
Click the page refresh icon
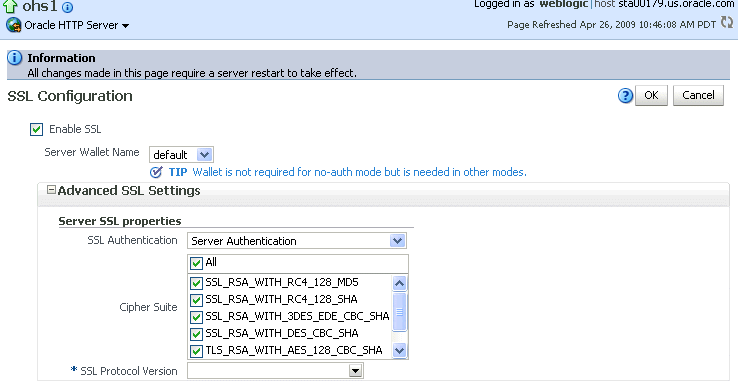tap(727, 23)
